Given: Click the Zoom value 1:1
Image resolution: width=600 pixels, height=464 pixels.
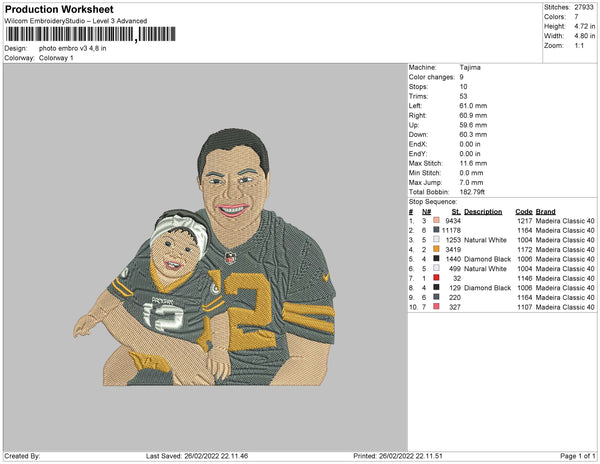Looking at the screenshot, I should tap(579, 46).
